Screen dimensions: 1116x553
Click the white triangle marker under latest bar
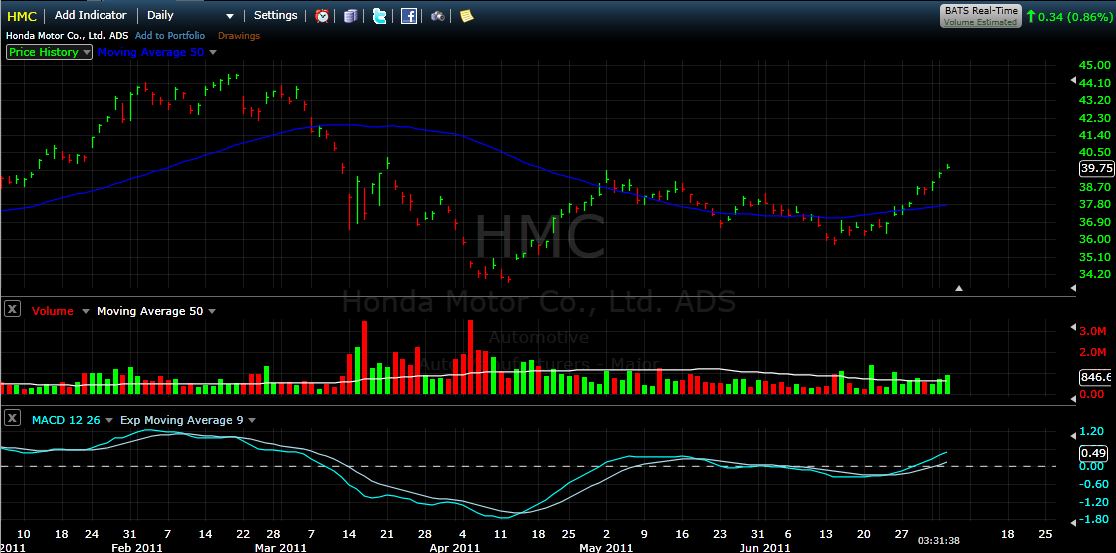[959, 288]
